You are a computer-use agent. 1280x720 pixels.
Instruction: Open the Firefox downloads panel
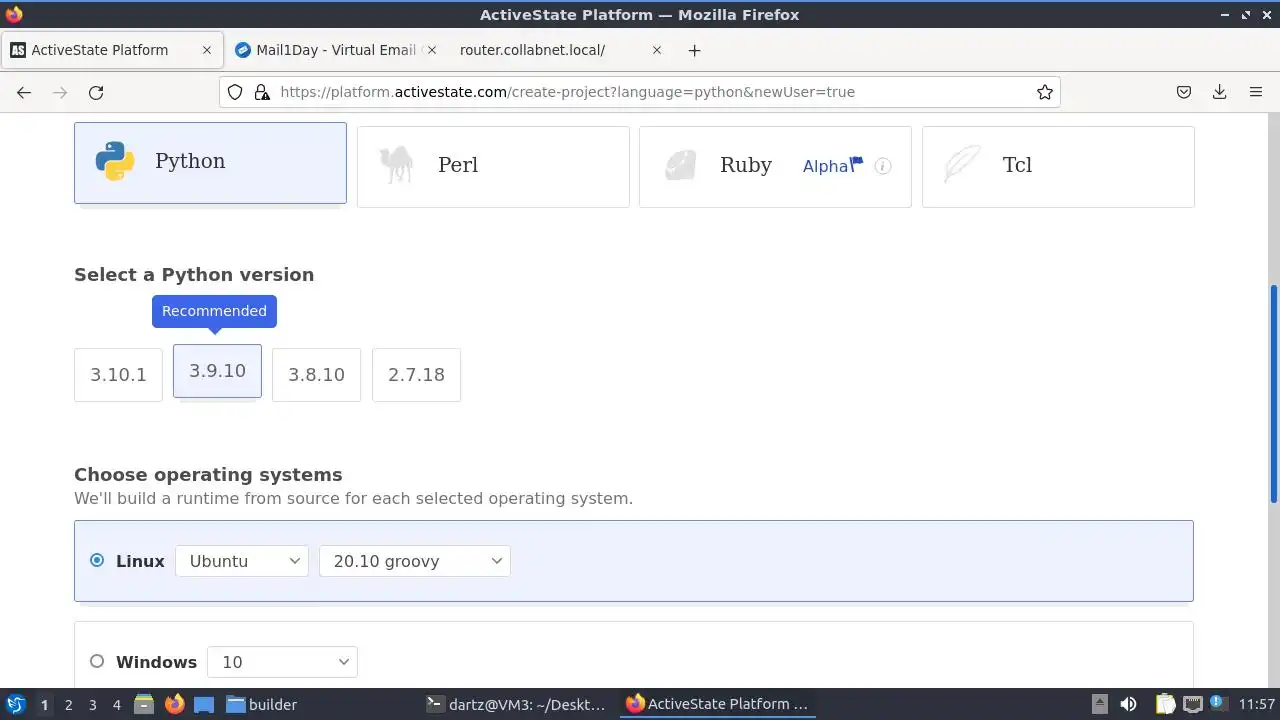click(1220, 92)
